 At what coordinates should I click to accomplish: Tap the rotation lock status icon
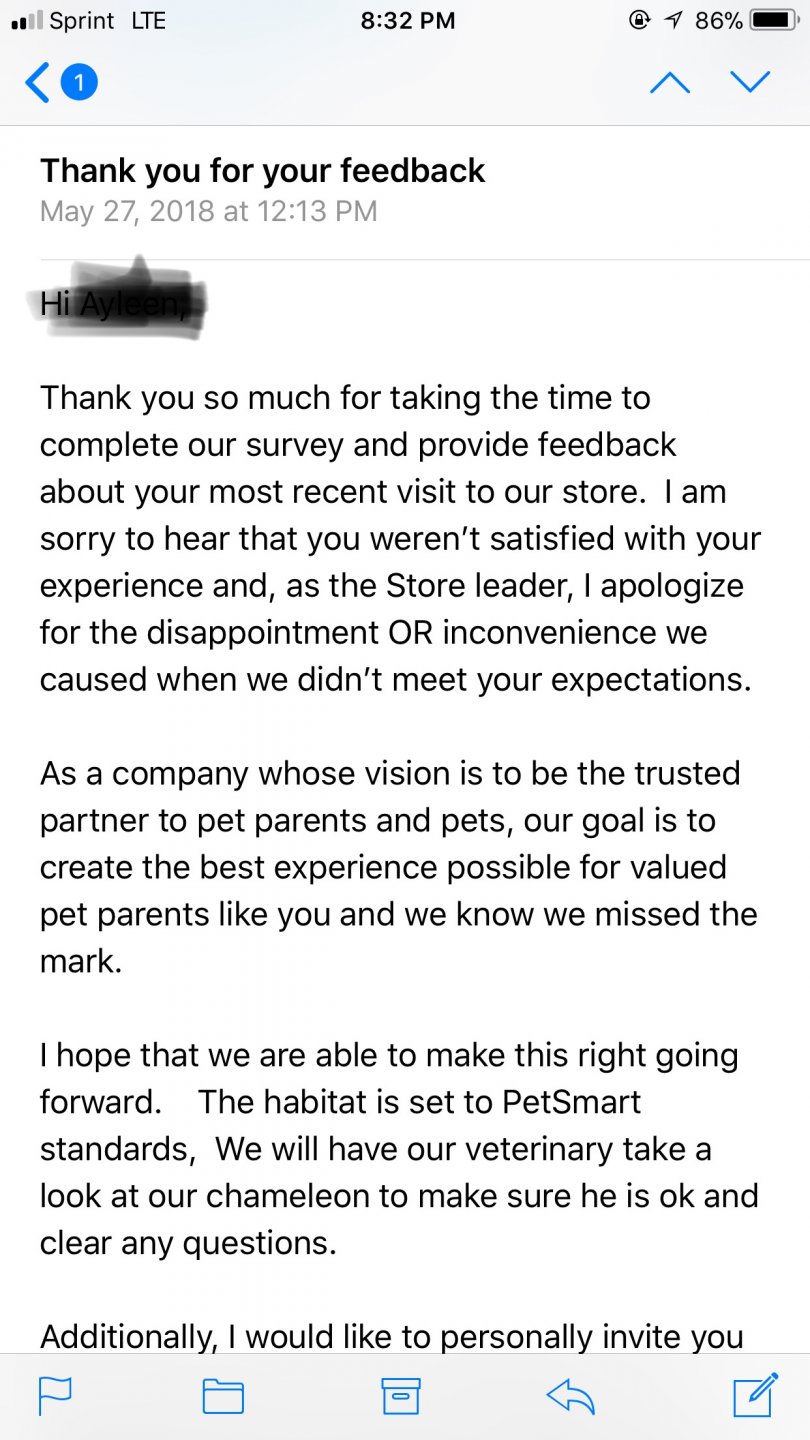tap(640, 21)
